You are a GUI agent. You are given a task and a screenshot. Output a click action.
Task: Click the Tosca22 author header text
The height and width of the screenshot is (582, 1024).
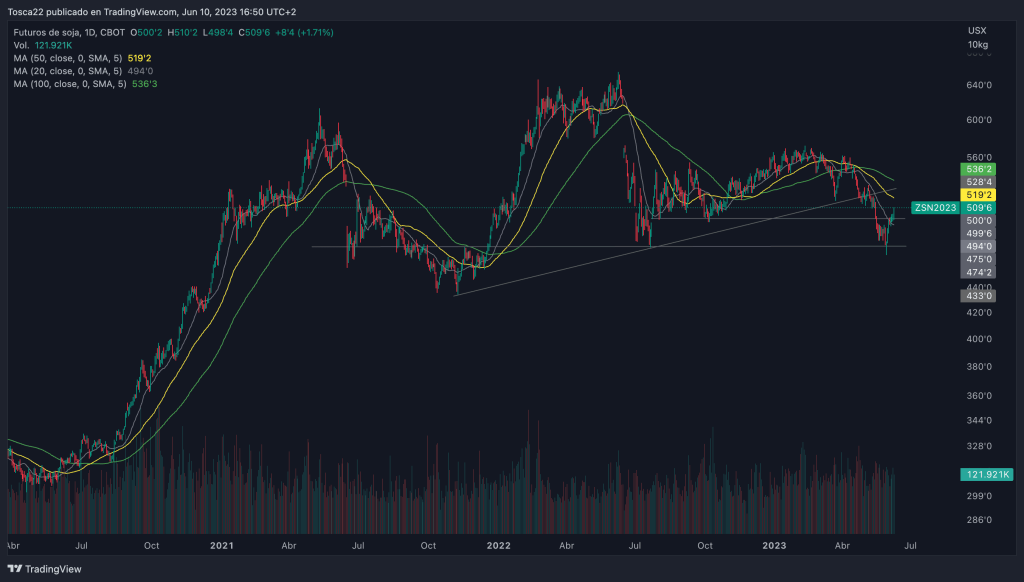tap(32, 11)
